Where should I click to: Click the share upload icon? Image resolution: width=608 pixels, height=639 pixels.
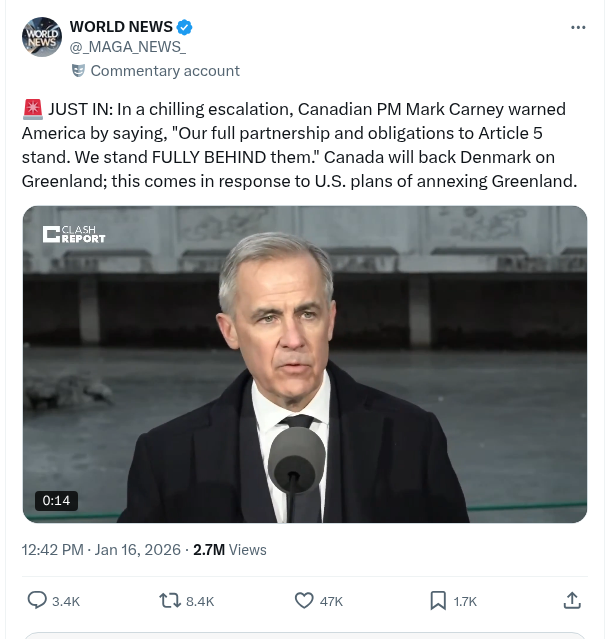[x=572, y=601]
